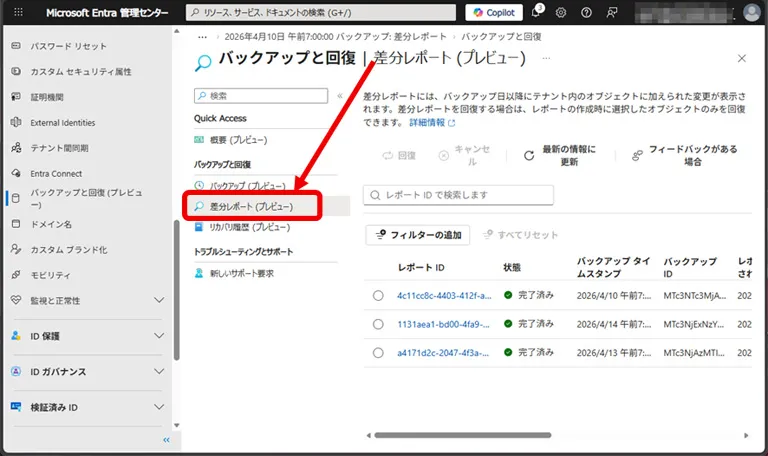The height and width of the screenshot is (456, 768).
Task: Click フィードバックがある場合 button
Action: (x=684, y=155)
